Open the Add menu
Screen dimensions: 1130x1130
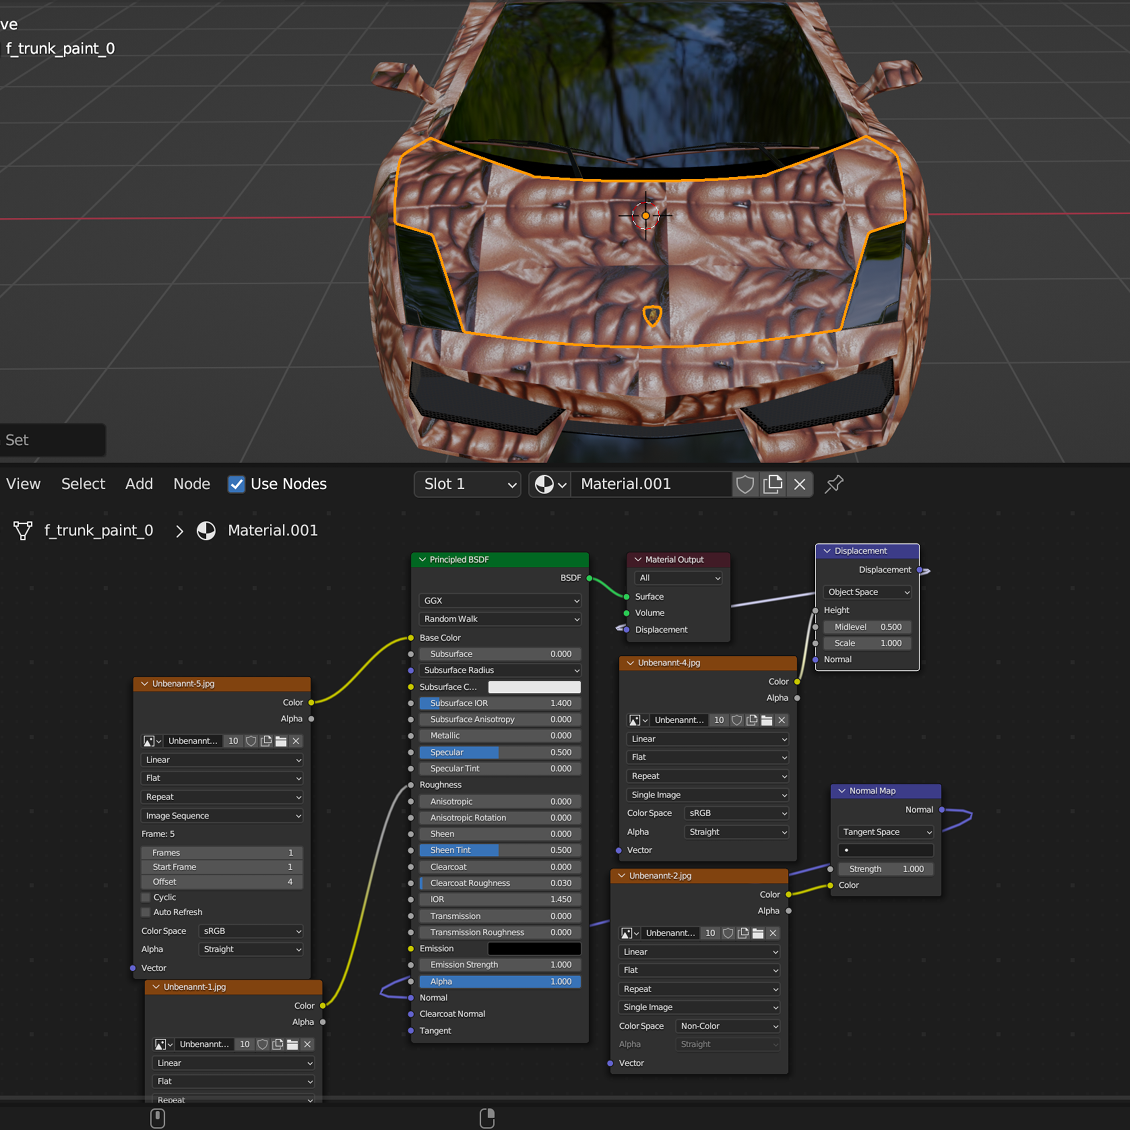(139, 484)
